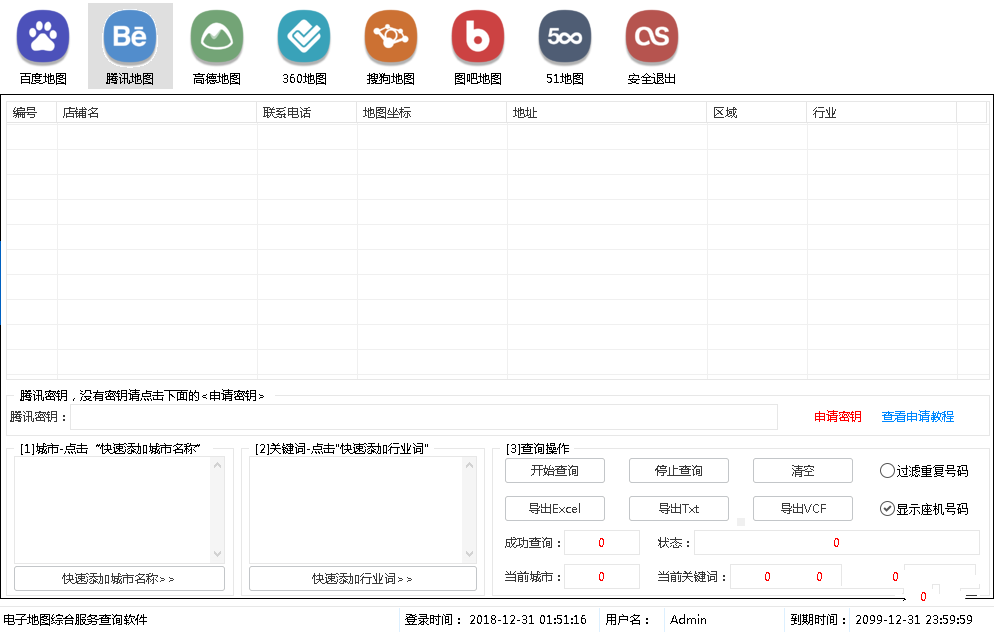Click the keyword list scroll up arrow
This screenshot has width=994, height=632.
[470, 465]
